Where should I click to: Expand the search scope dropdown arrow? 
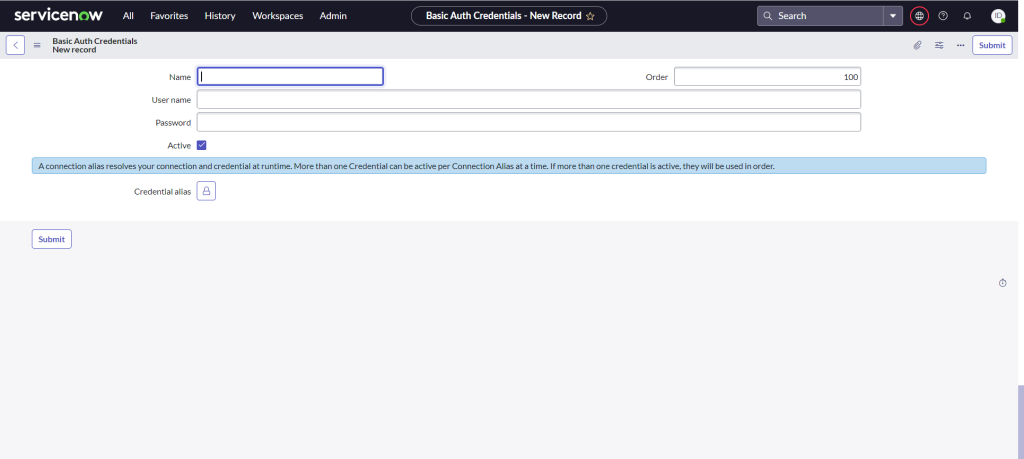(893, 16)
